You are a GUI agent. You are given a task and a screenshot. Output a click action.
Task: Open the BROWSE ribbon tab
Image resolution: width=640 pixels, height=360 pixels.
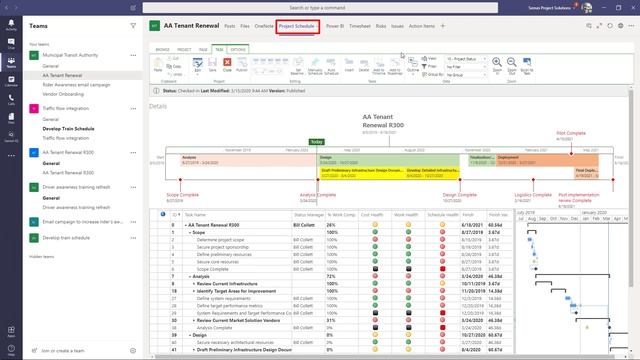pos(162,49)
